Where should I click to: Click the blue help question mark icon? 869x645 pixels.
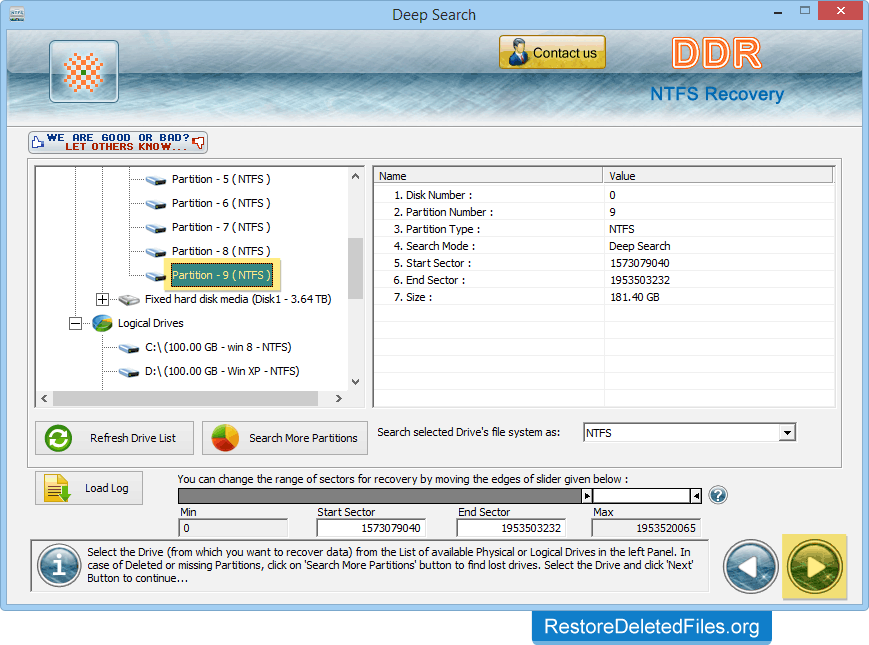point(718,495)
